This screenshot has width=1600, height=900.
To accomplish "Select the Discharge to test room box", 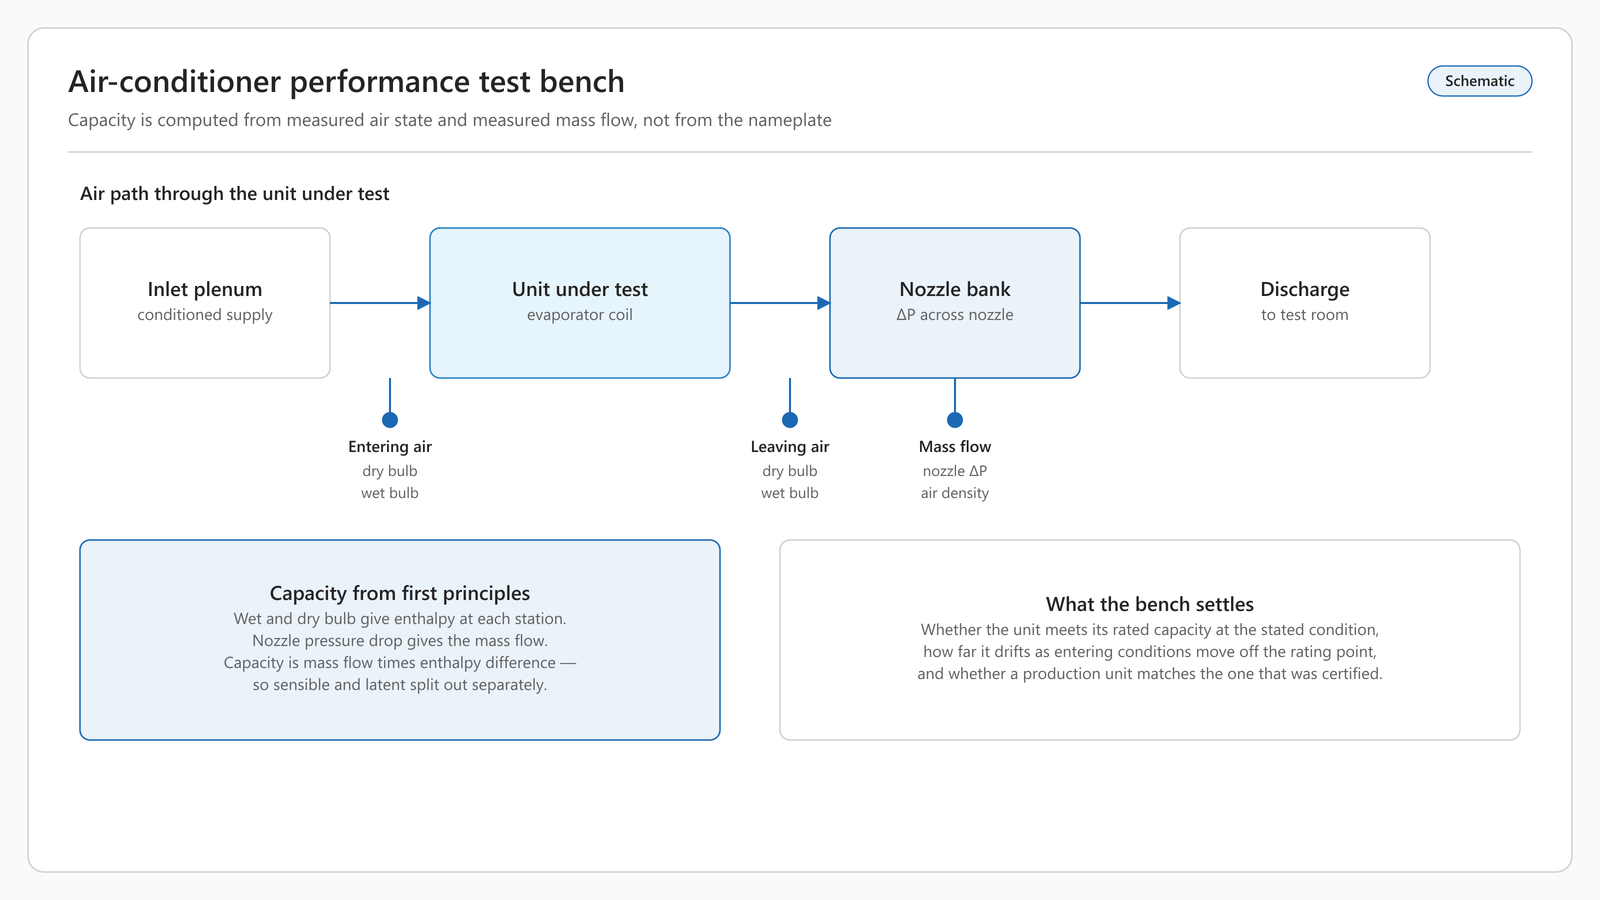I will [x=1305, y=303].
